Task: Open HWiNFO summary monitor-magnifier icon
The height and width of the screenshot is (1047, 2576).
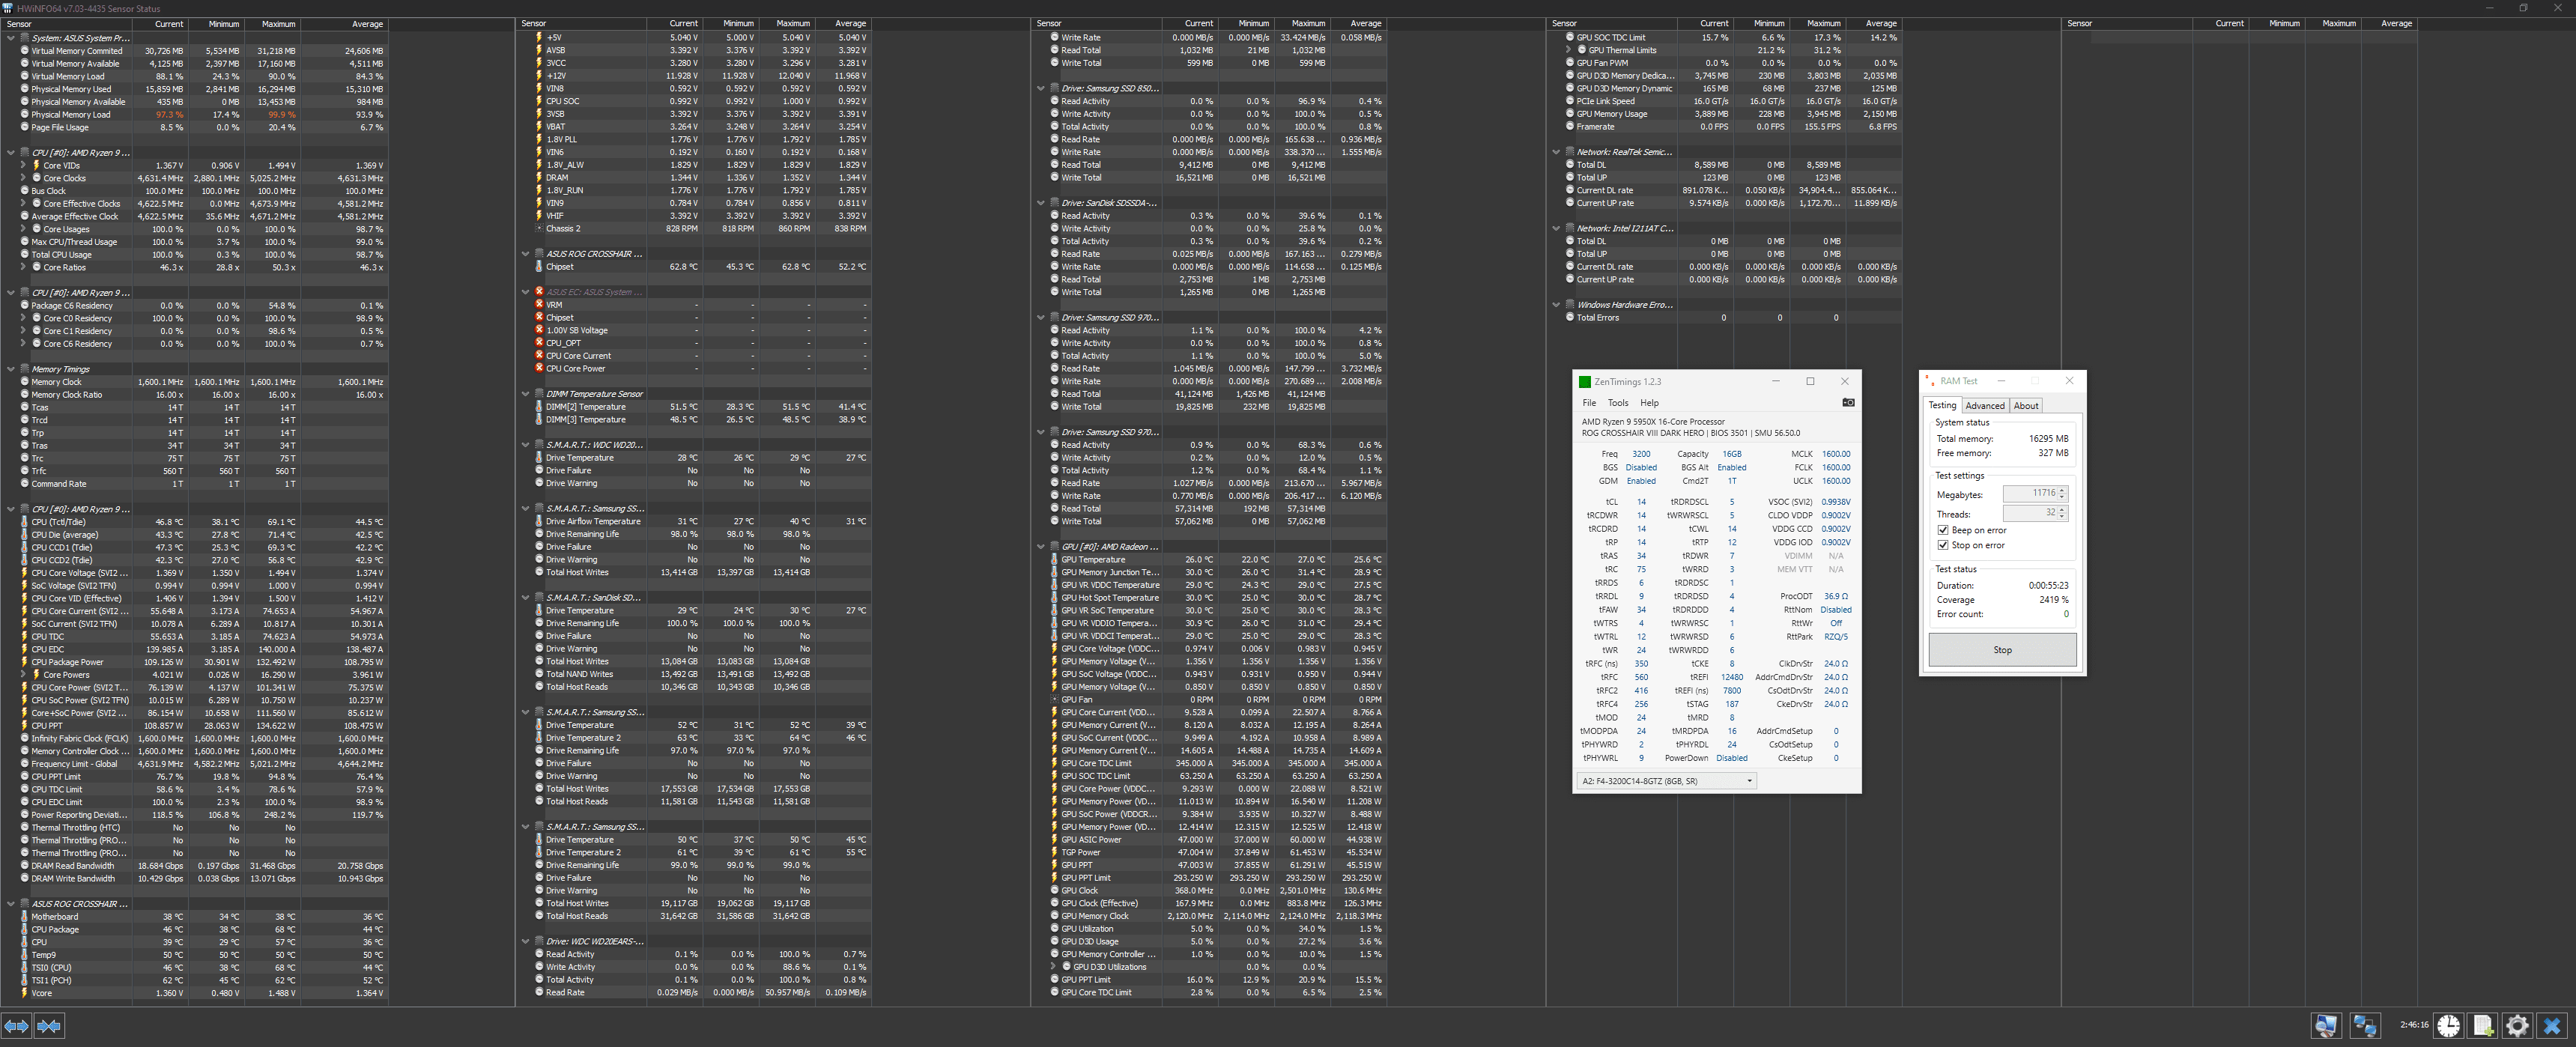Action: click(2326, 1025)
